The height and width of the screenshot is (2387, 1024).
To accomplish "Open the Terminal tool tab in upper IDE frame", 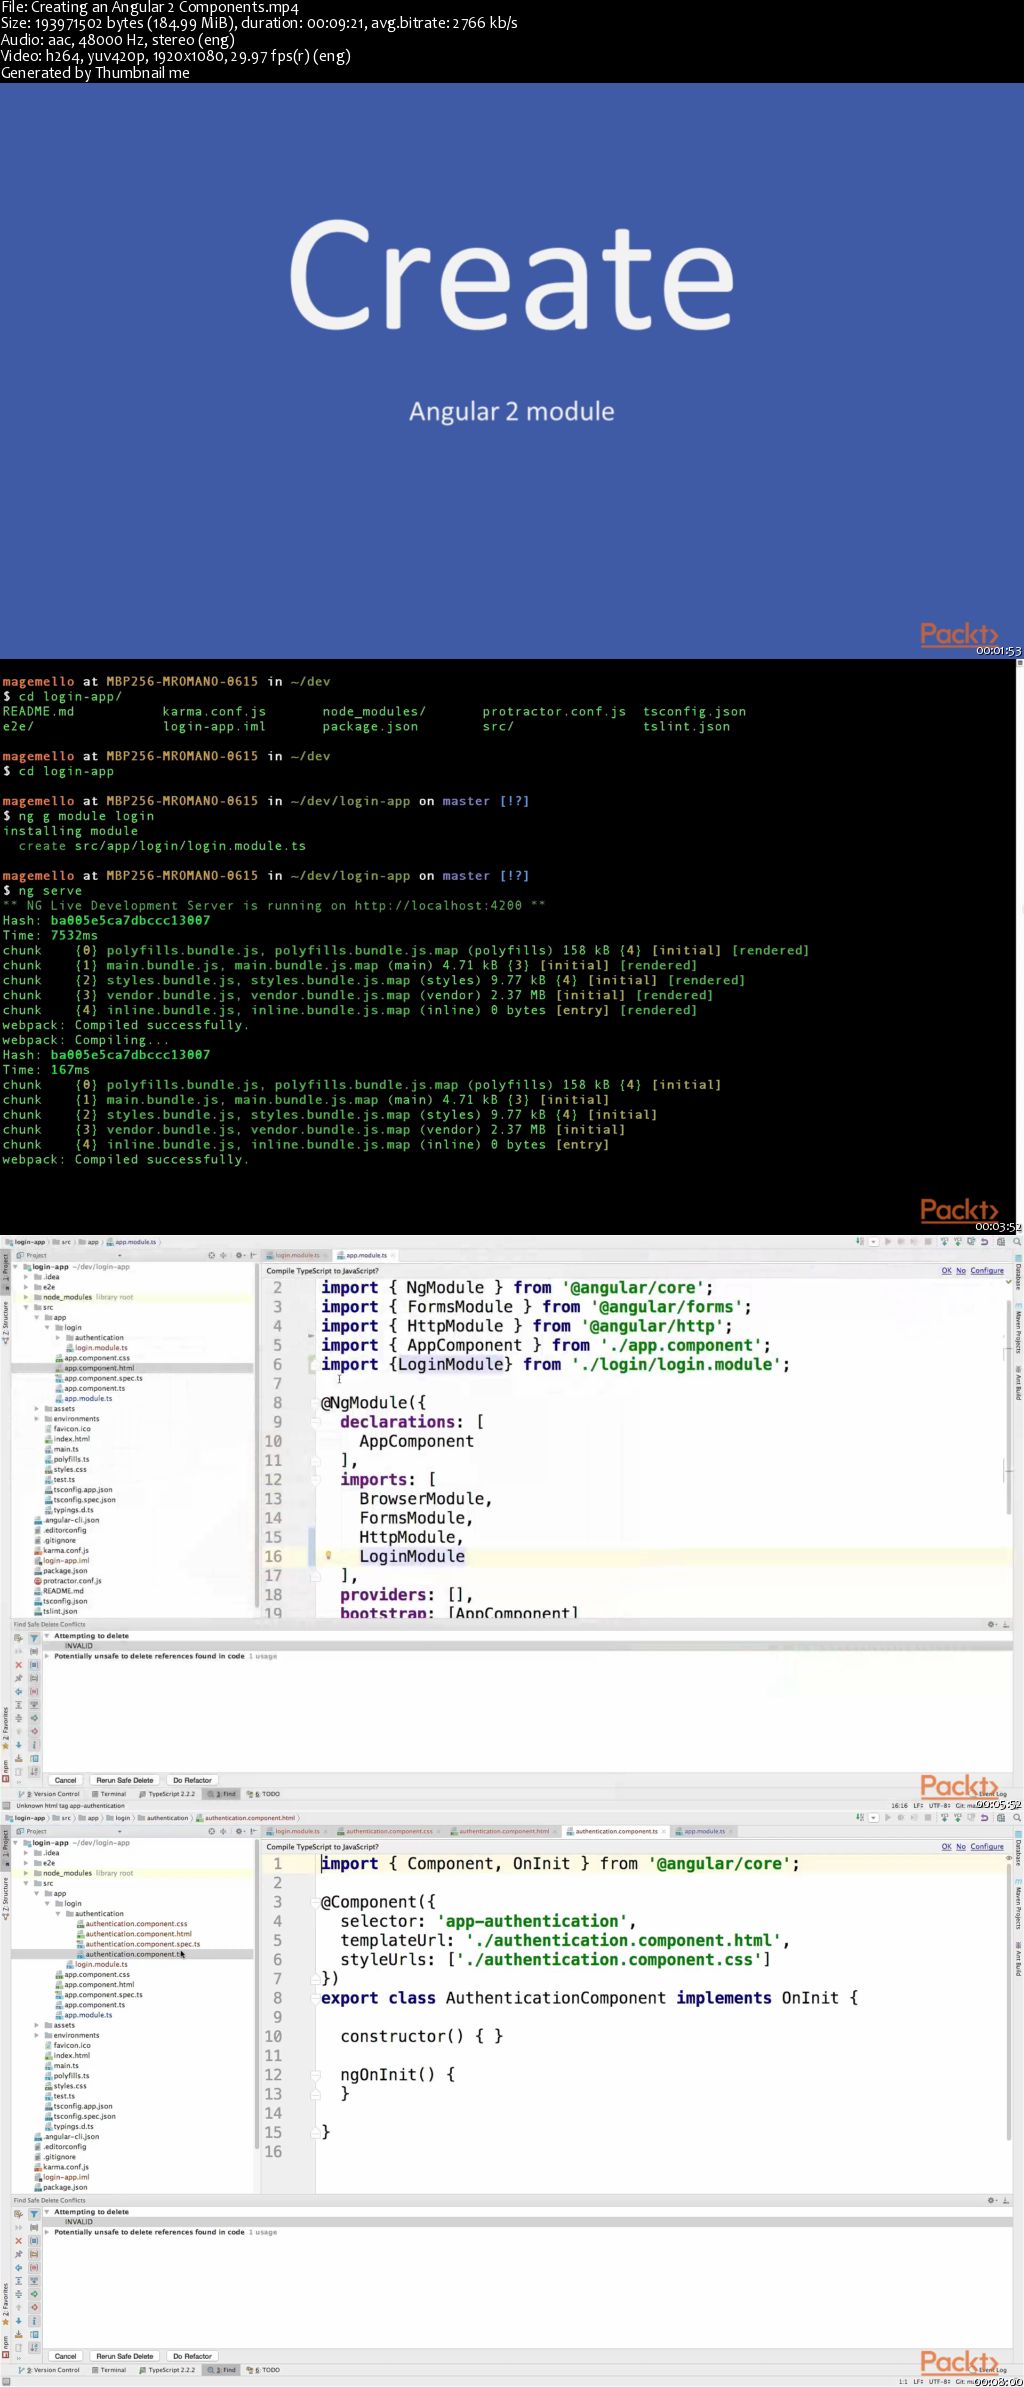I will coord(109,1794).
